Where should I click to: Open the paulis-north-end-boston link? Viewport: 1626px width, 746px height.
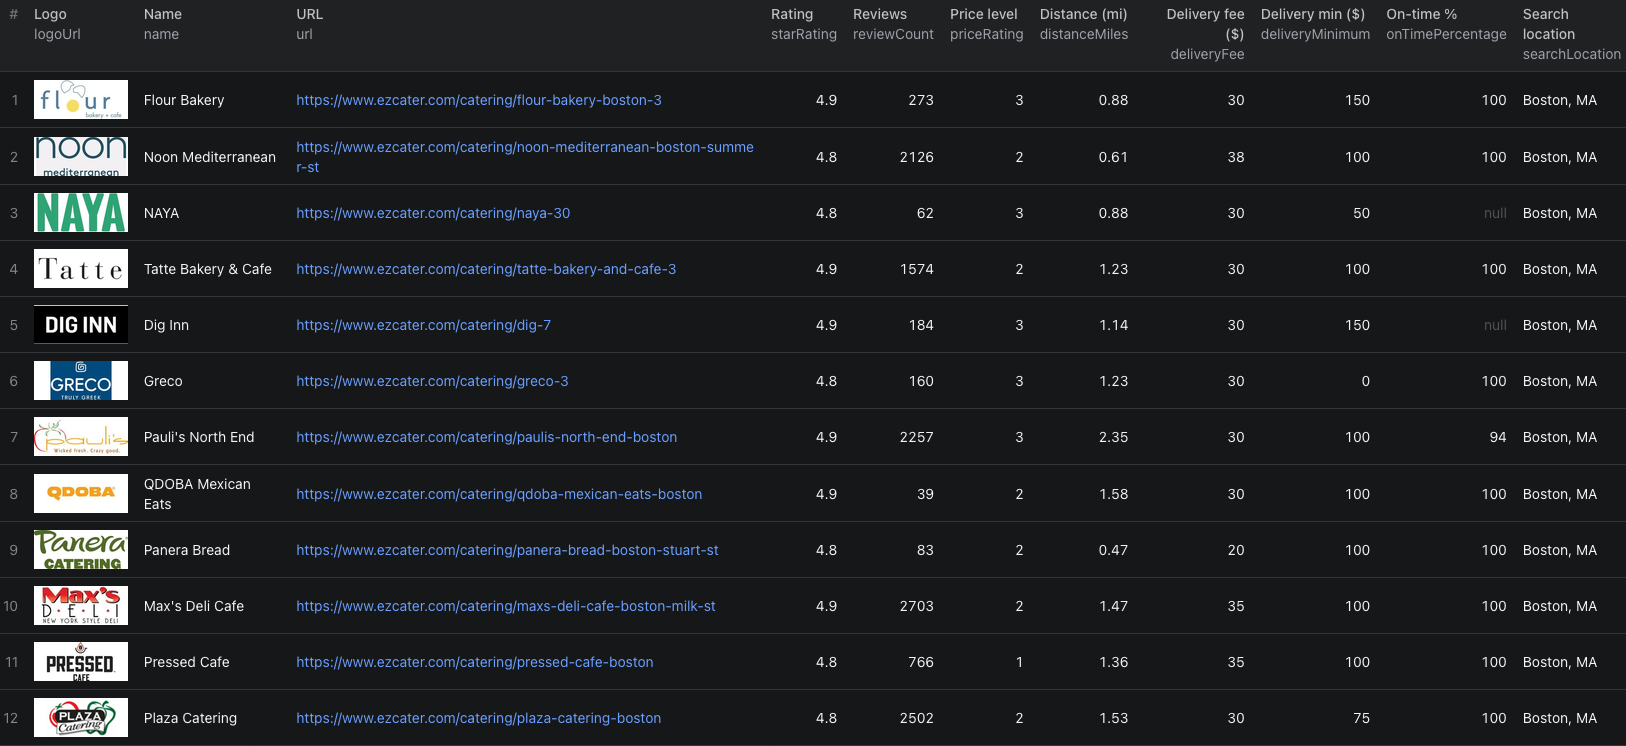[487, 437]
